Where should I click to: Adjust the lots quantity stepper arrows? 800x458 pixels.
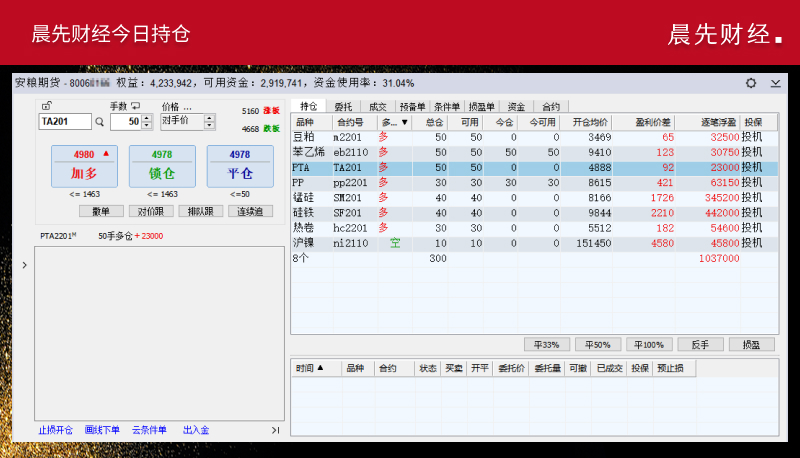[x=146, y=122]
